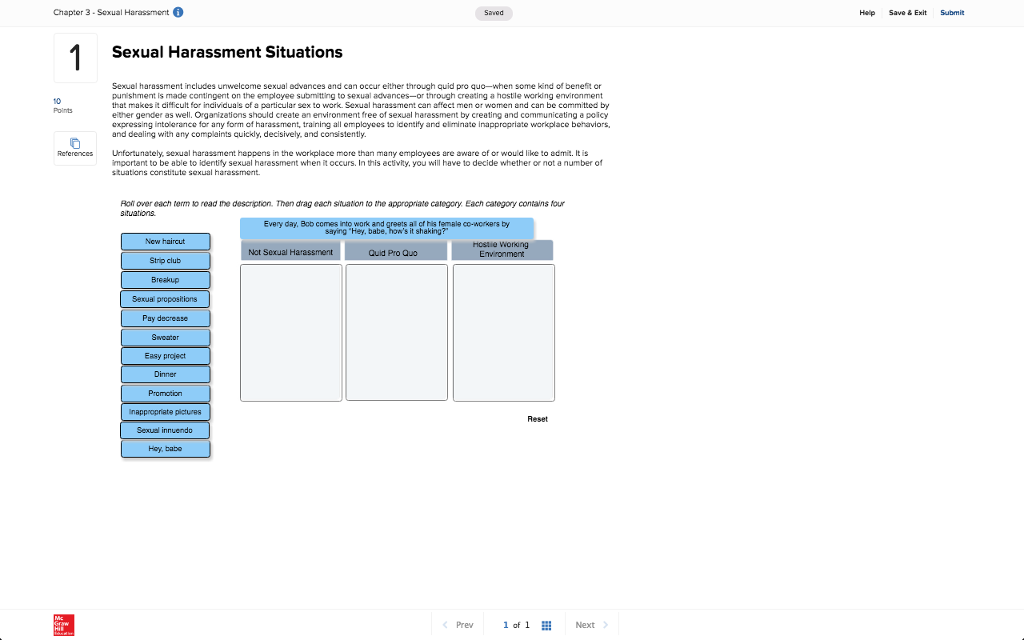This screenshot has width=1024, height=640.
Task: Go to previous question arrow
Action: [x=445, y=625]
